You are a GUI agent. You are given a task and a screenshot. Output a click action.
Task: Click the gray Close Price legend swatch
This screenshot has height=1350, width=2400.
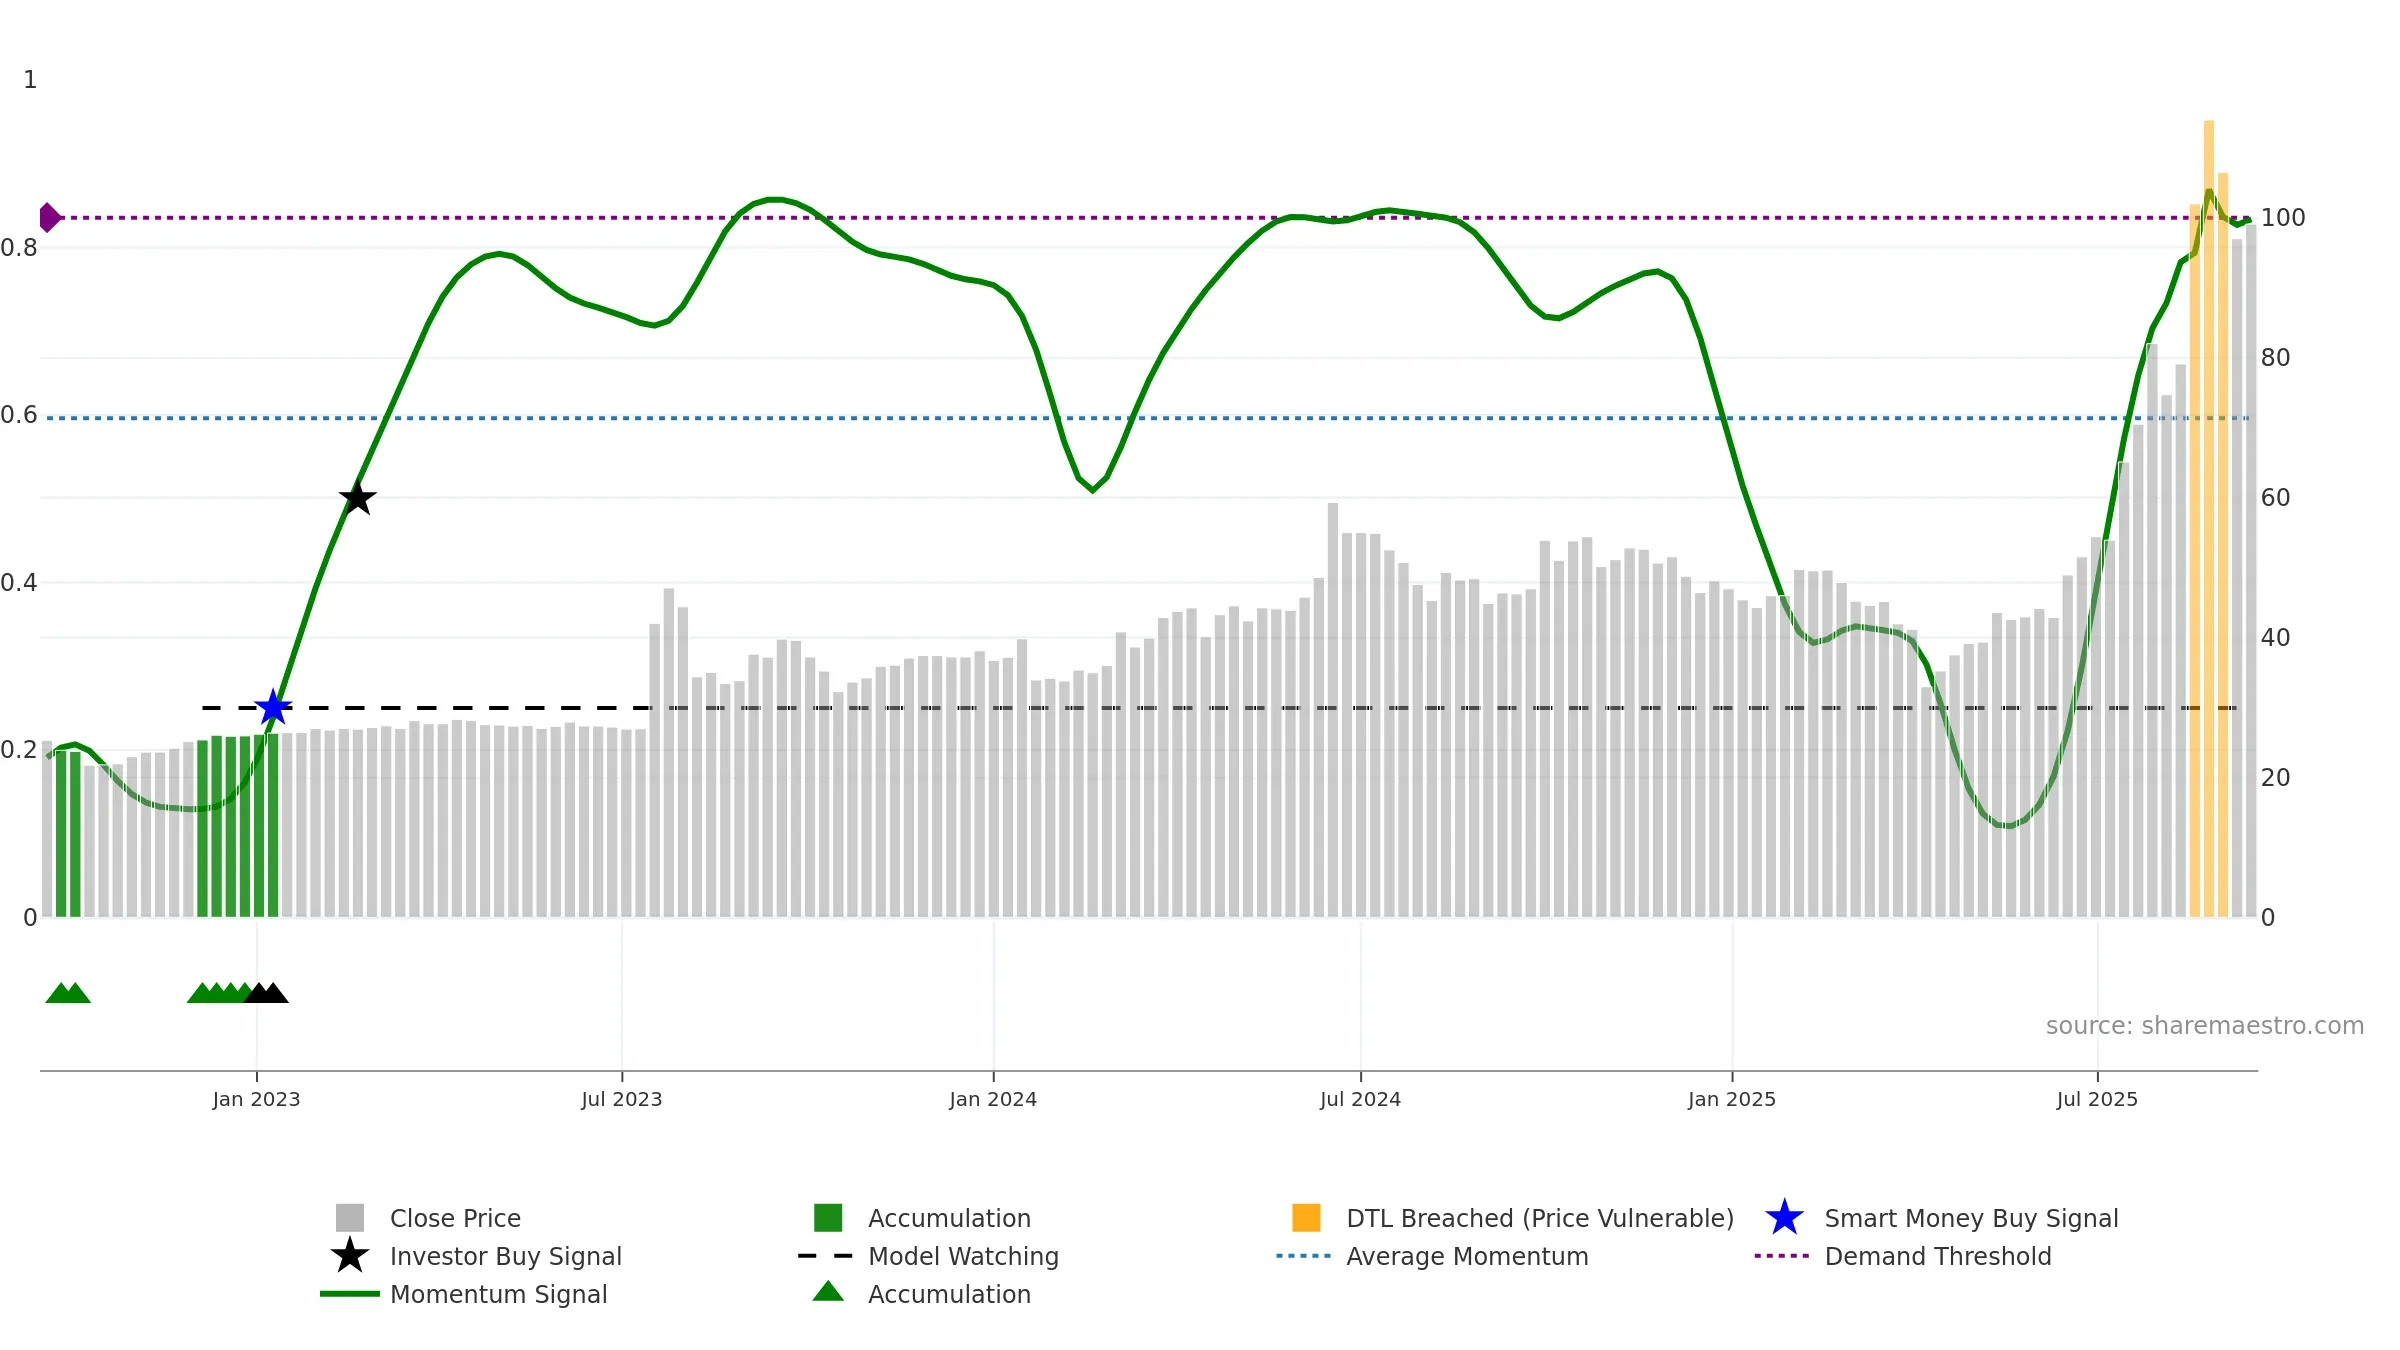[350, 1217]
